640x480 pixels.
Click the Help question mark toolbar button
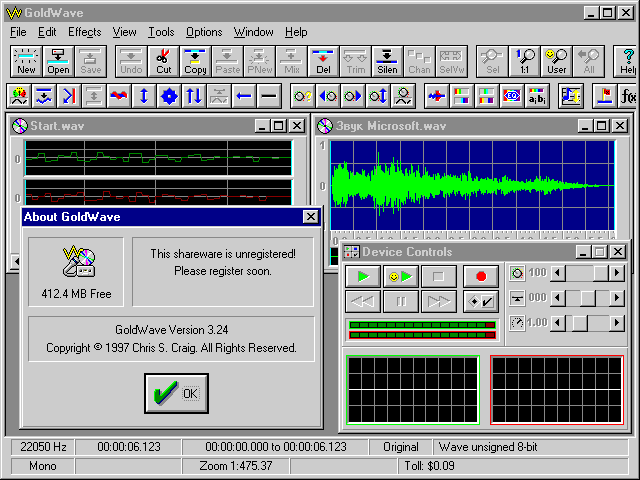[x=627, y=61]
